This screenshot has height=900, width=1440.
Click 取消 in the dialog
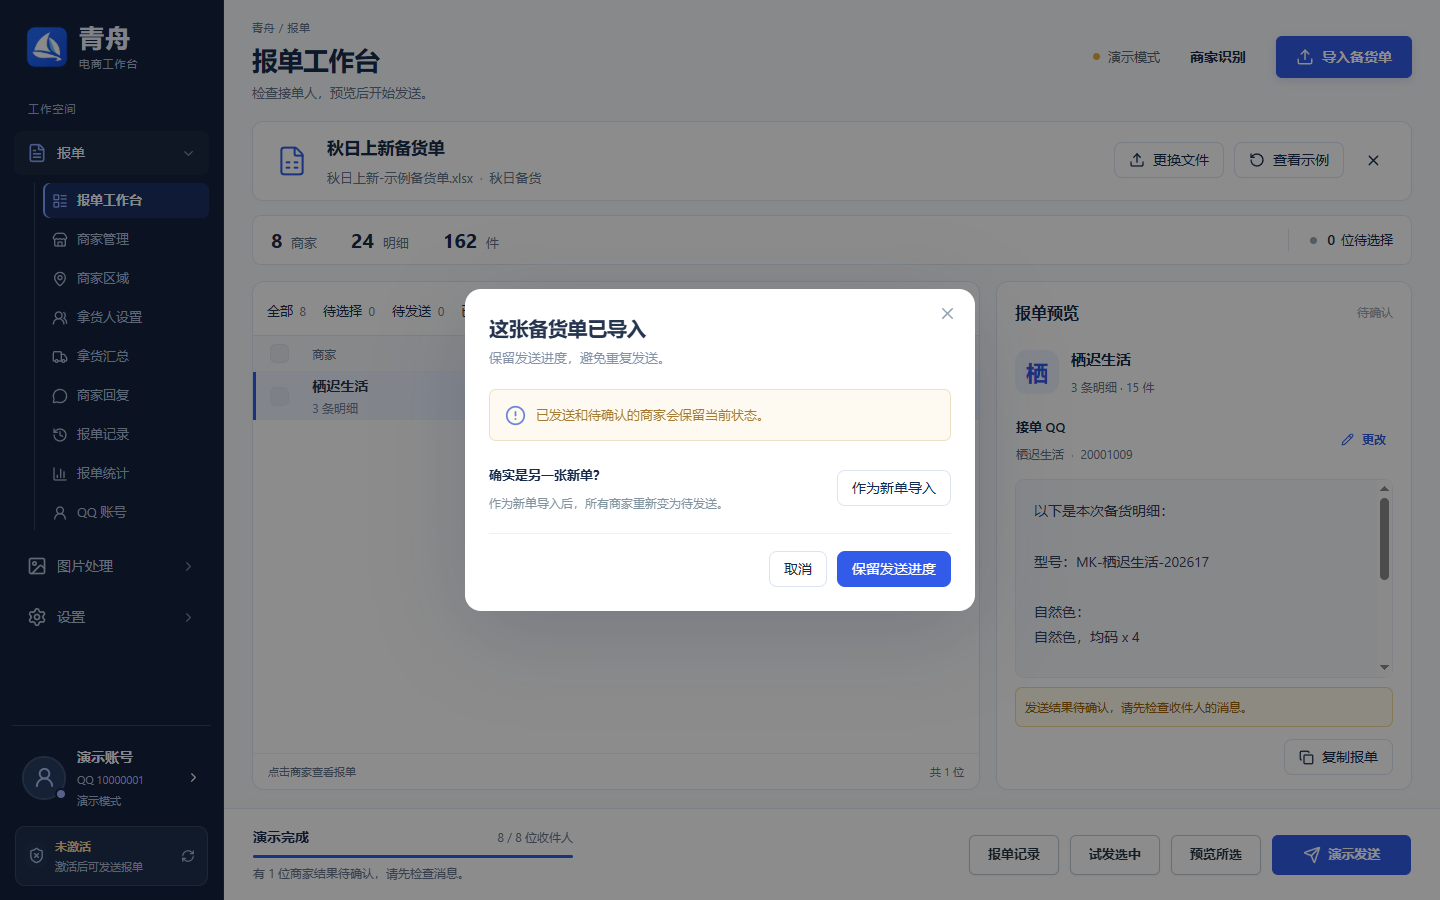pyautogui.click(x=798, y=569)
